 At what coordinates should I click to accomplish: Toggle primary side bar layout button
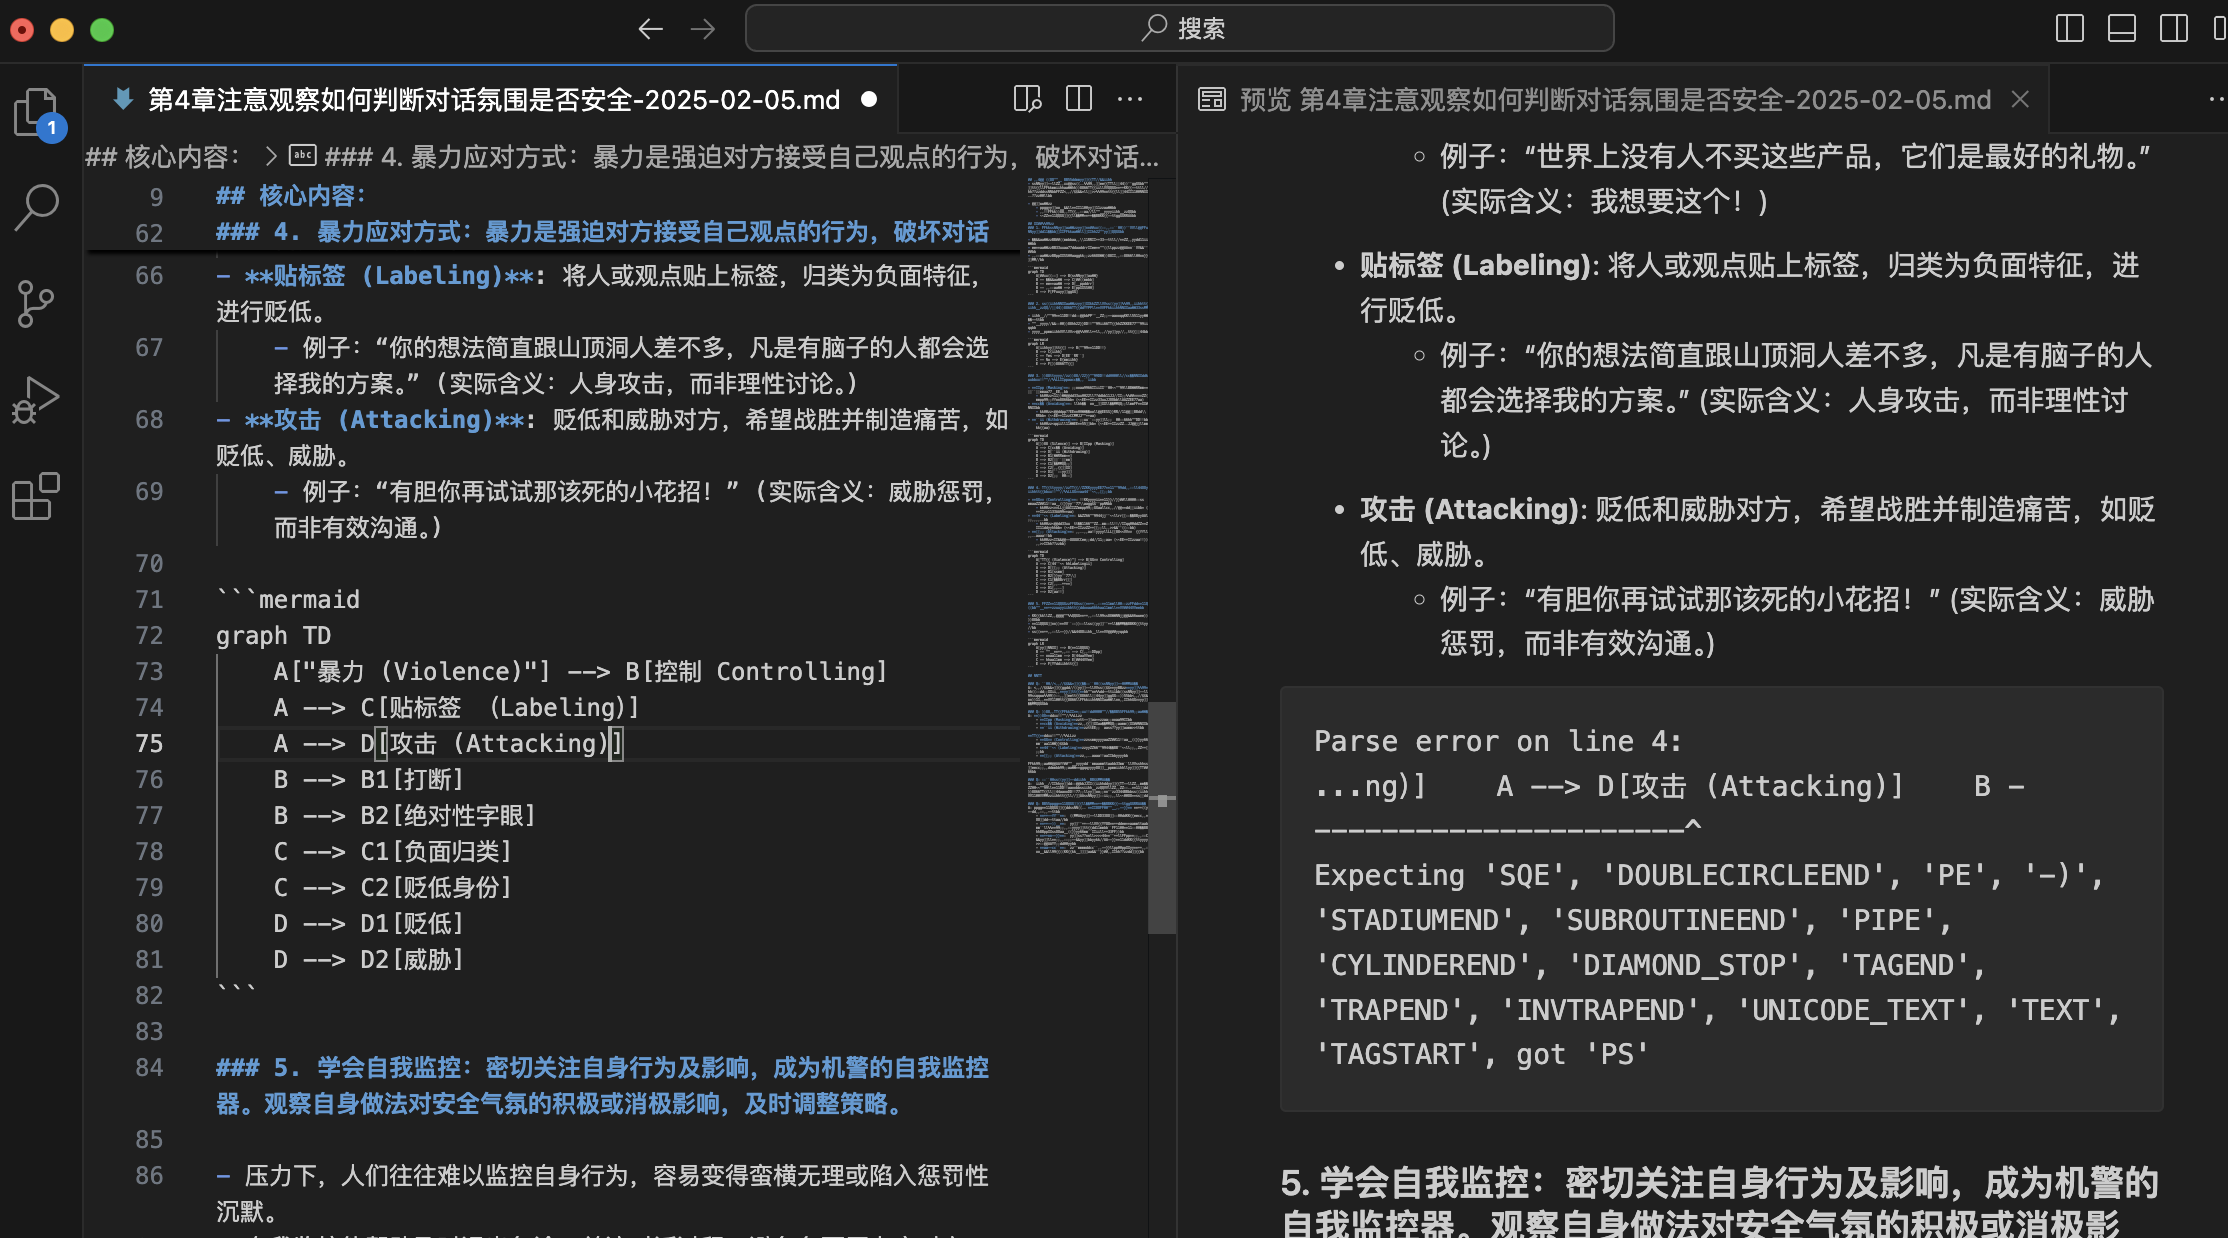[2069, 29]
